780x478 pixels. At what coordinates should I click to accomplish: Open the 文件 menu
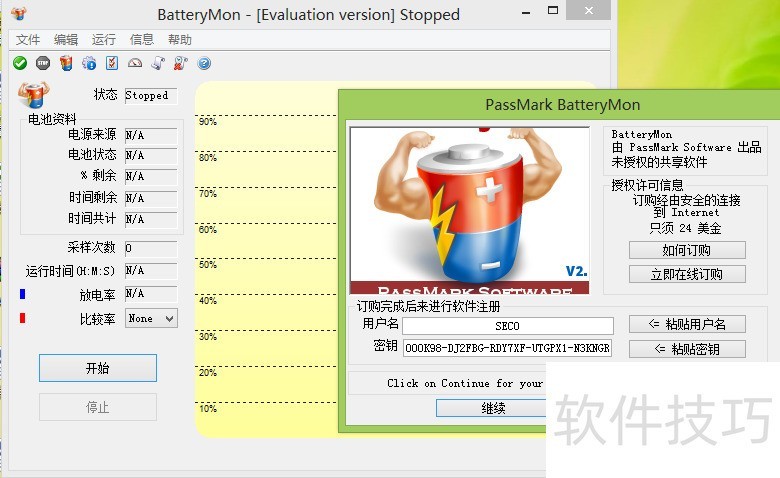[27, 39]
